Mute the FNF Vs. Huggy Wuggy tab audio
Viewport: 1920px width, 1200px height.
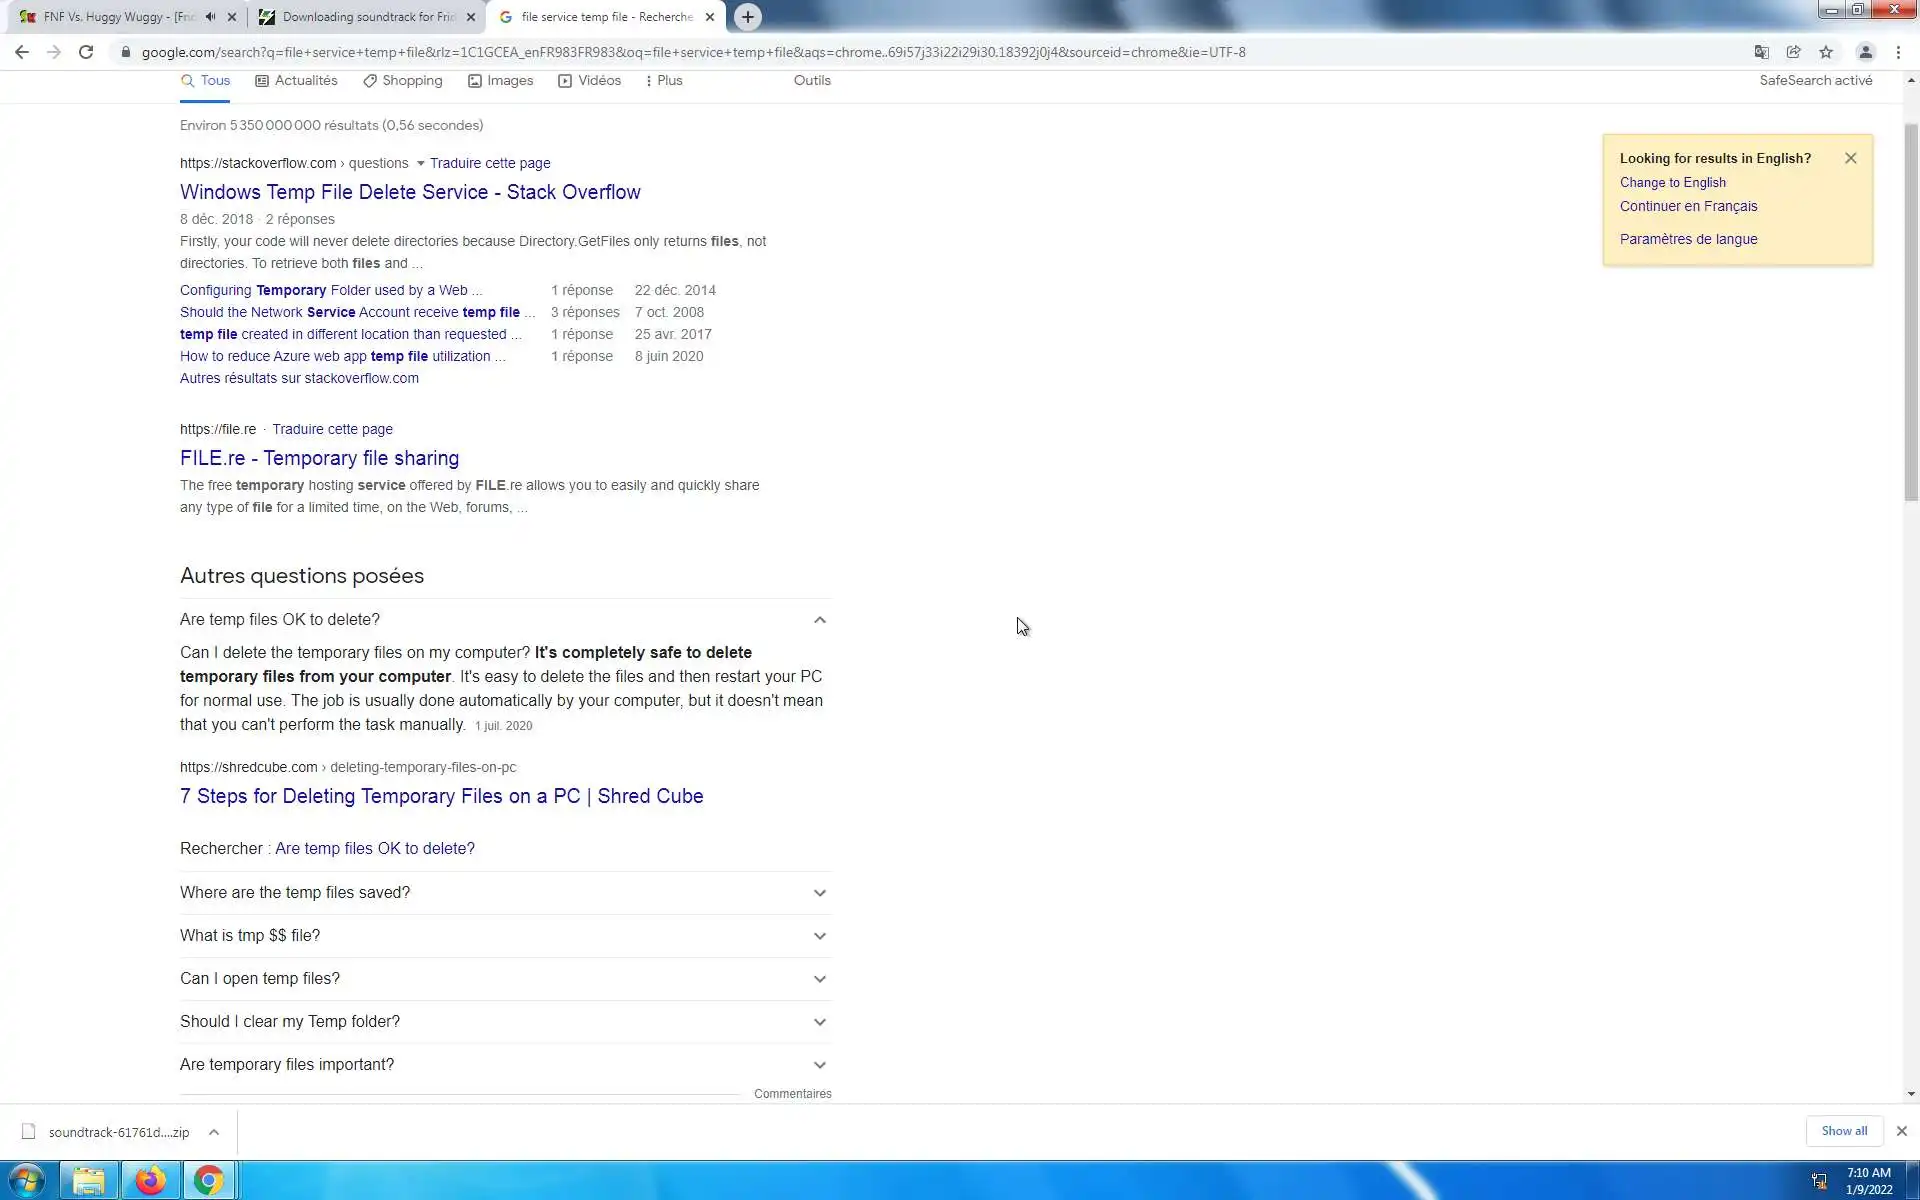[x=210, y=17]
